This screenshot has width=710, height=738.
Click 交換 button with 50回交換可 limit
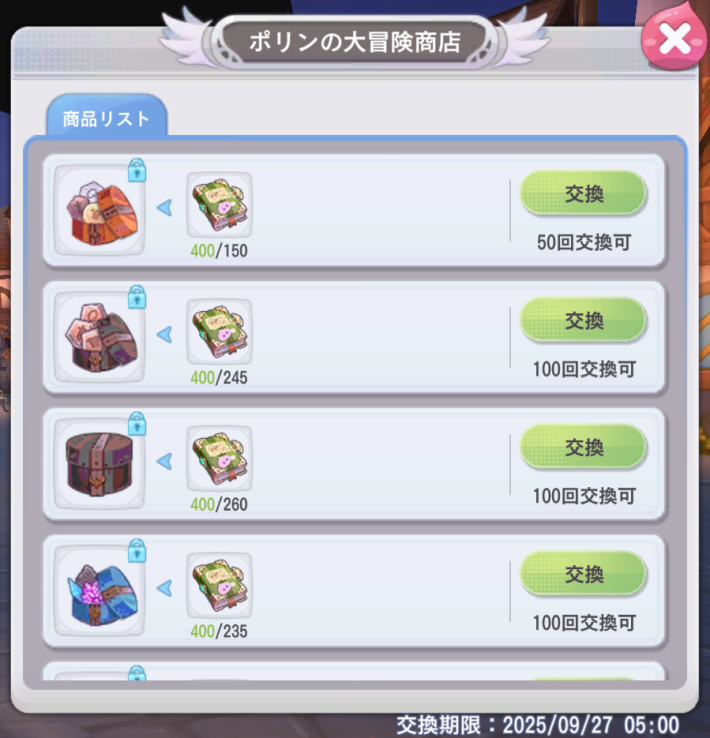click(x=583, y=193)
